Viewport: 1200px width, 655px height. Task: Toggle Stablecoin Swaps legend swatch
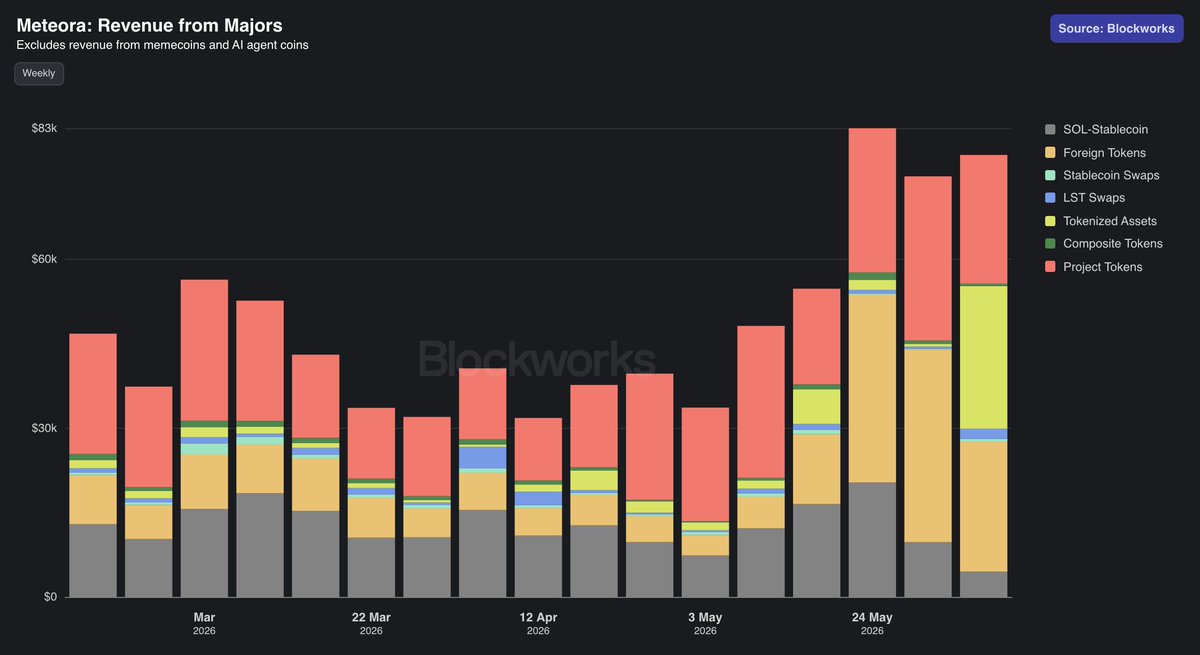coord(1050,175)
